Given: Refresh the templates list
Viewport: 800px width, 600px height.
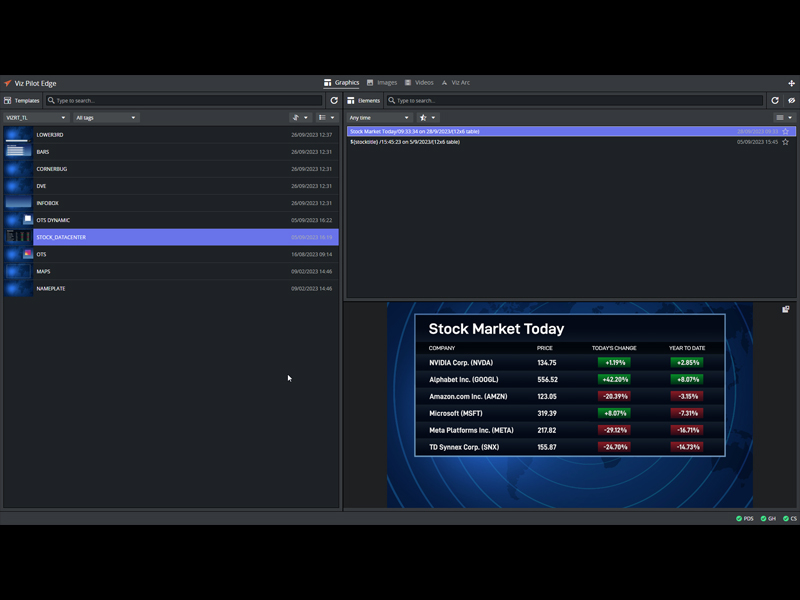Looking at the screenshot, I should (x=335, y=100).
